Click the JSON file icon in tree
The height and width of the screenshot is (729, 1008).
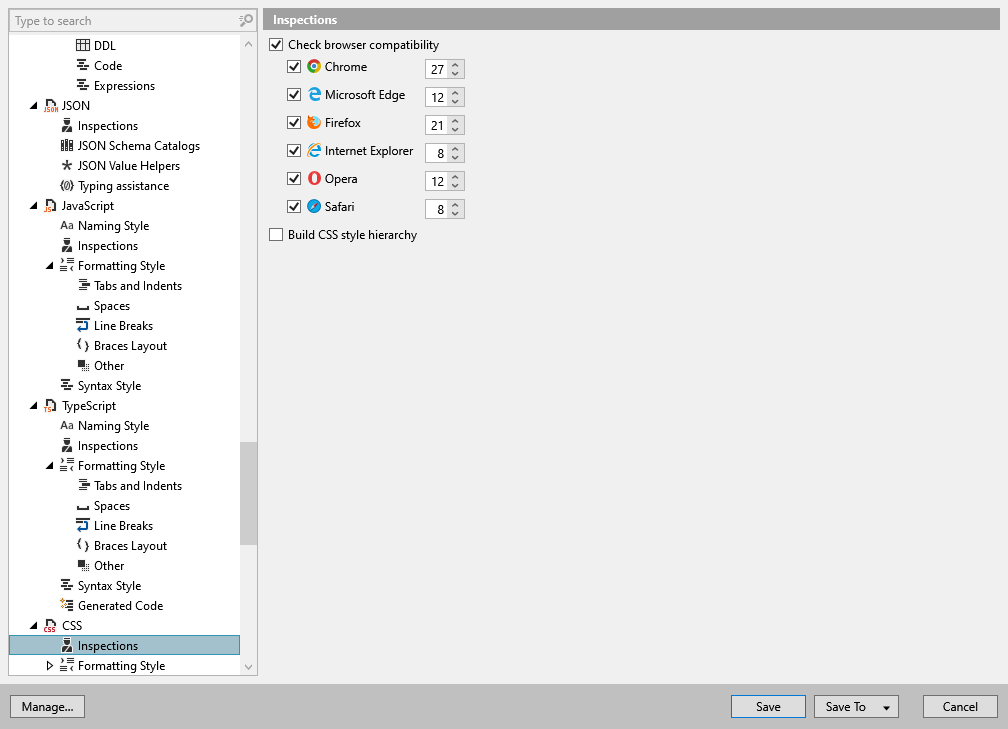coord(51,106)
